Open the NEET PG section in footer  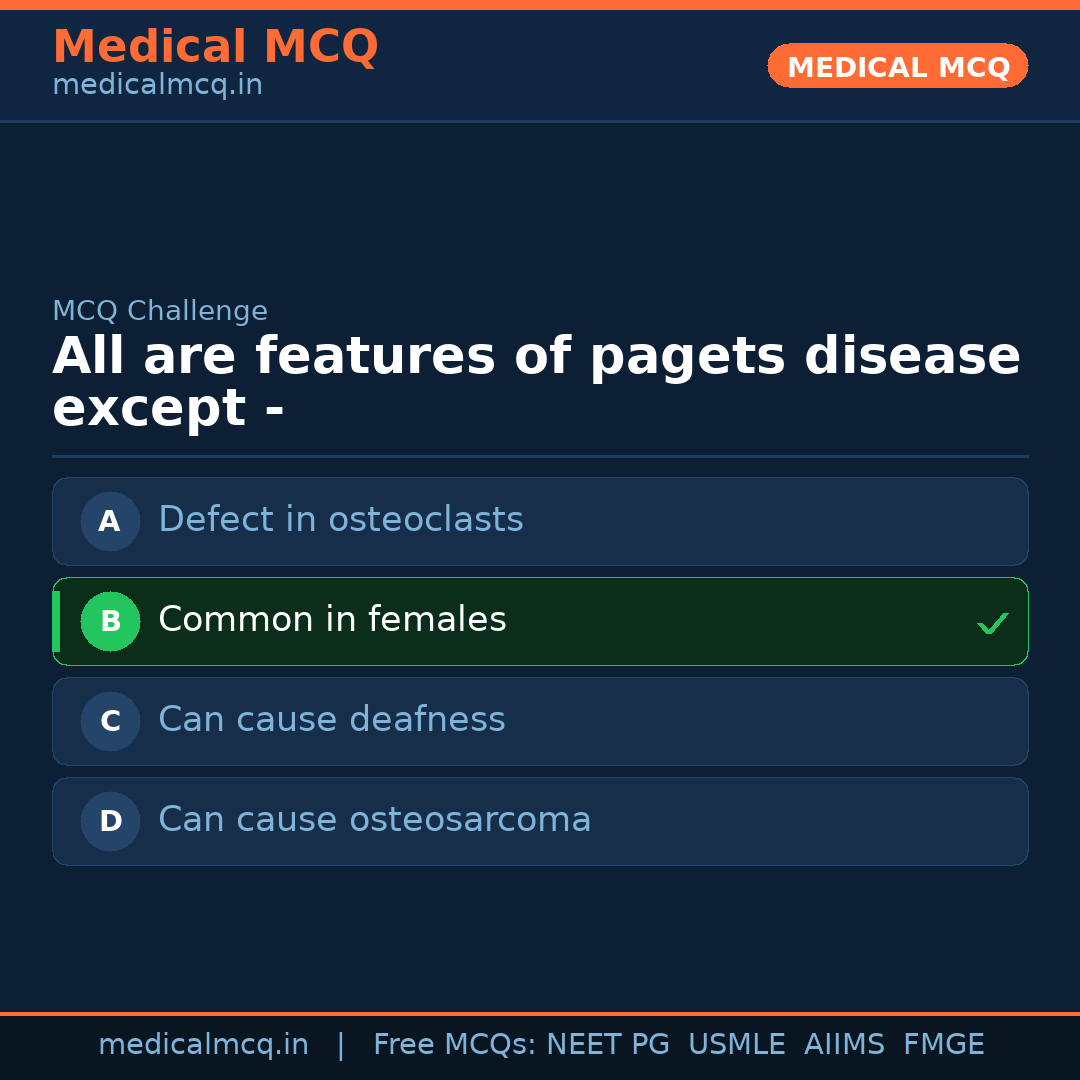click(607, 1044)
